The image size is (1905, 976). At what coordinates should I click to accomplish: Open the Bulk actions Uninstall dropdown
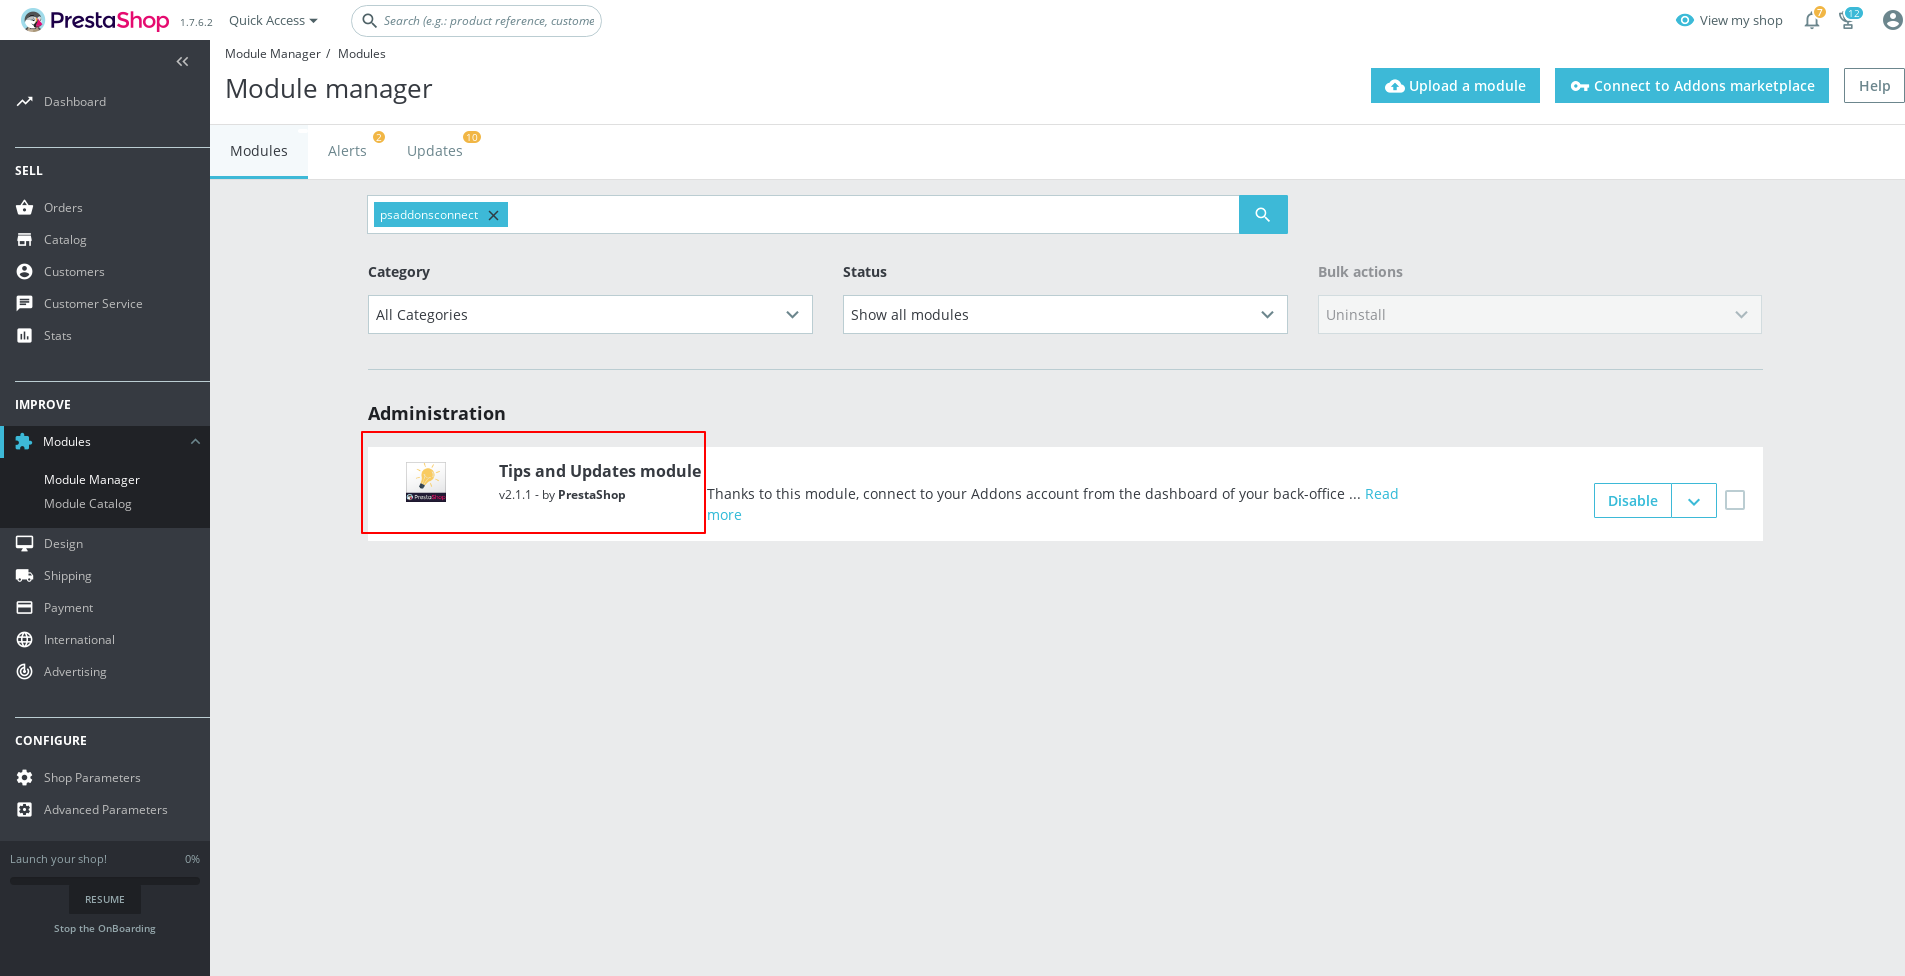click(x=1540, y=315)
